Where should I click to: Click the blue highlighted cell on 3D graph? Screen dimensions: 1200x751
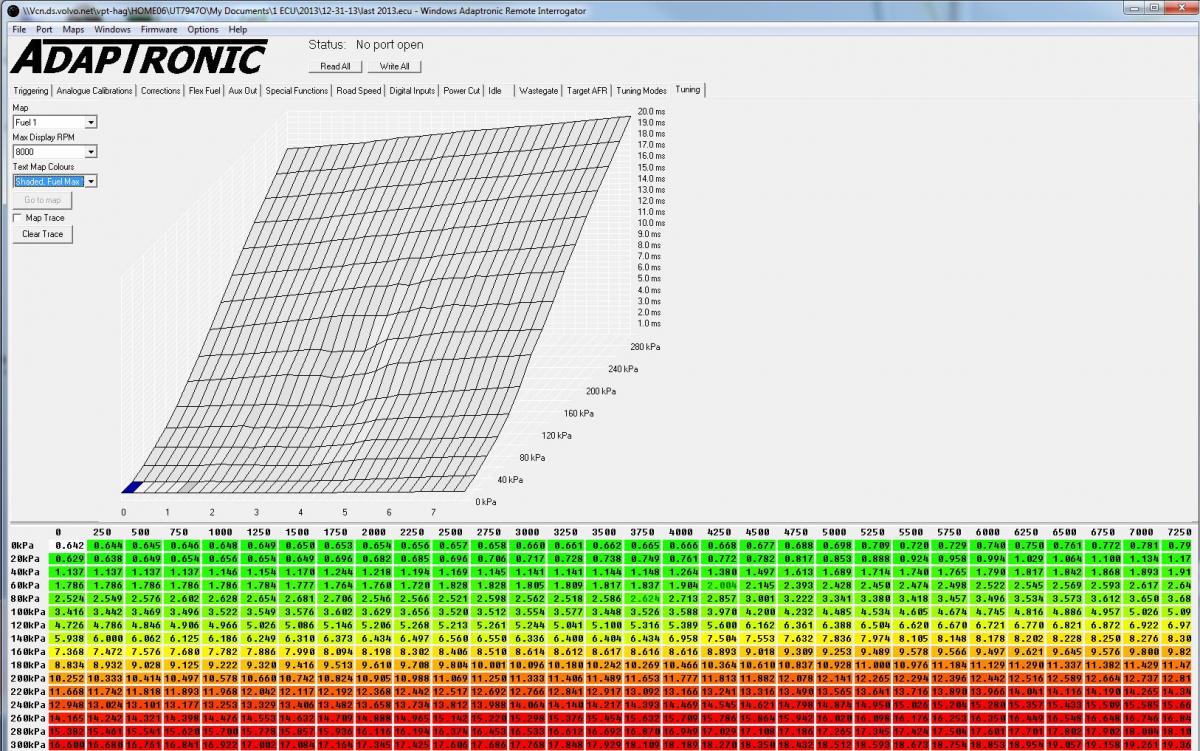coord(131,487)
